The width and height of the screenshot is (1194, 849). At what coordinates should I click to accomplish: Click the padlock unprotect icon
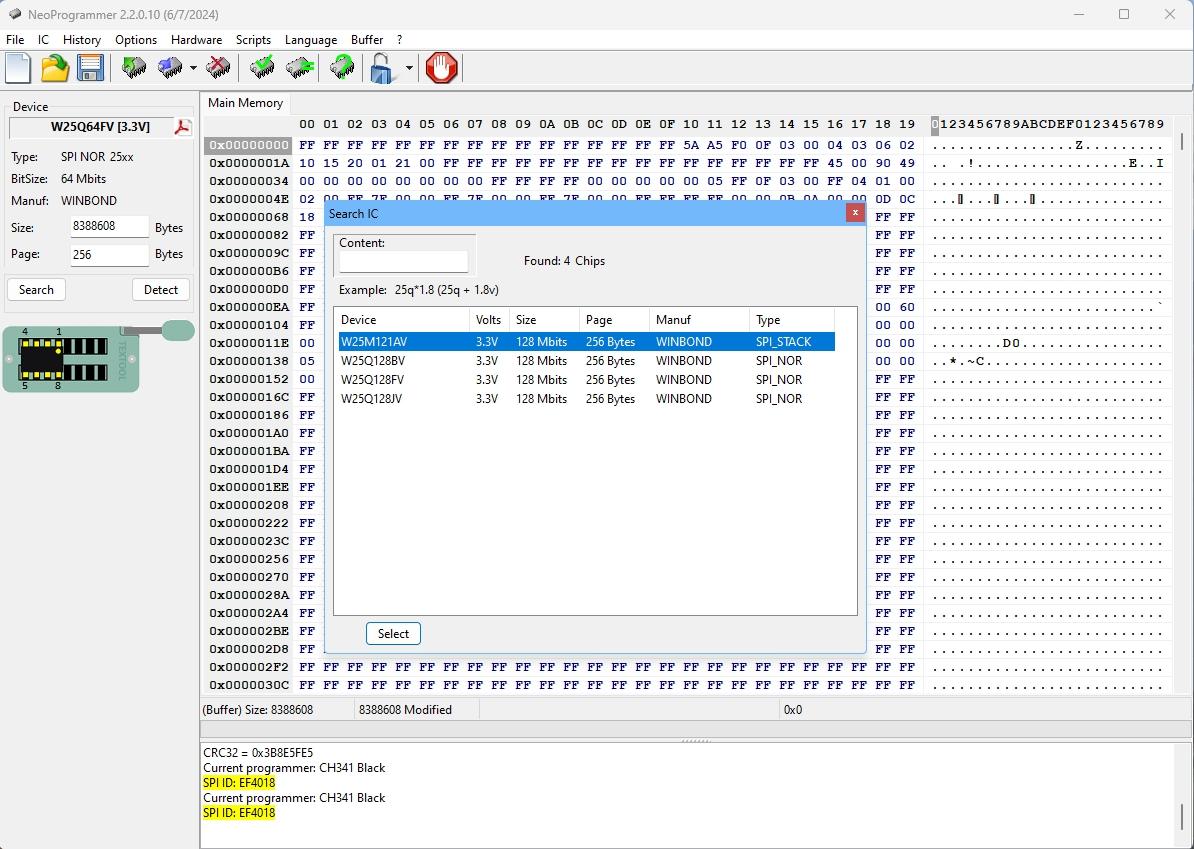pyautogui.click(x=382, y=69)
